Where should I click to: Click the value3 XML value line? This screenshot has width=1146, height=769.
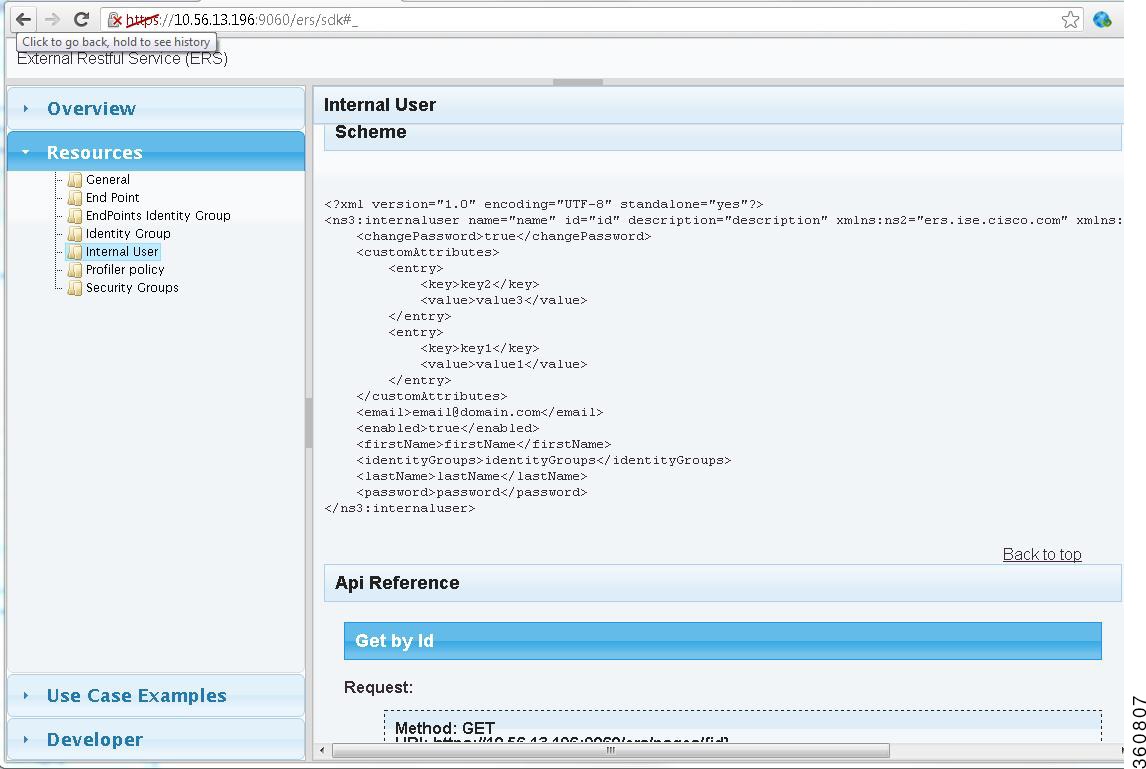[504, 300]
